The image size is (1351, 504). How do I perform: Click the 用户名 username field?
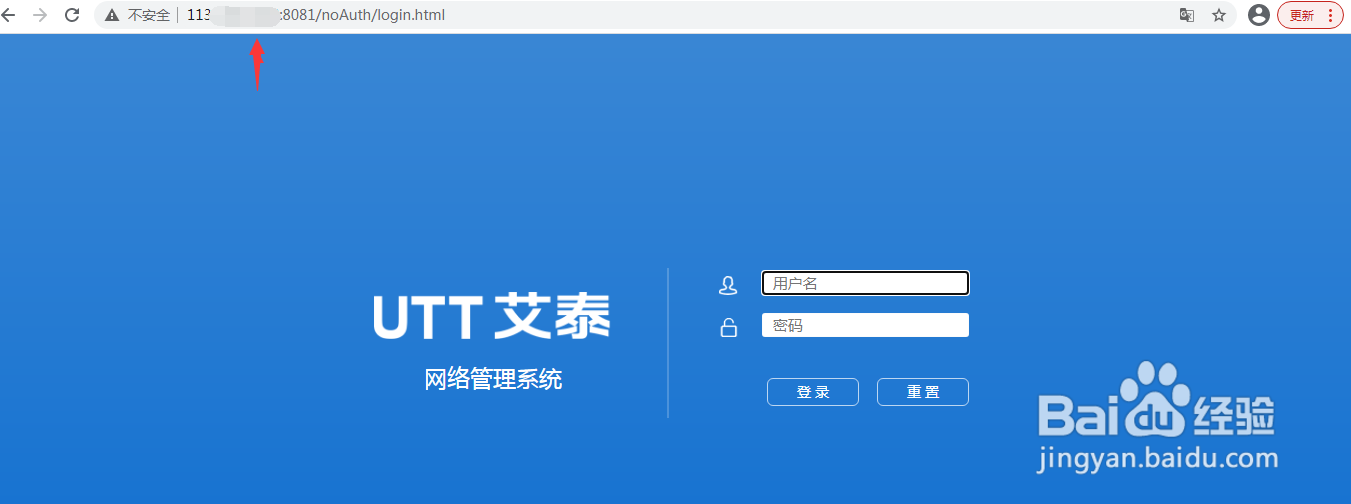click(865, 283)
